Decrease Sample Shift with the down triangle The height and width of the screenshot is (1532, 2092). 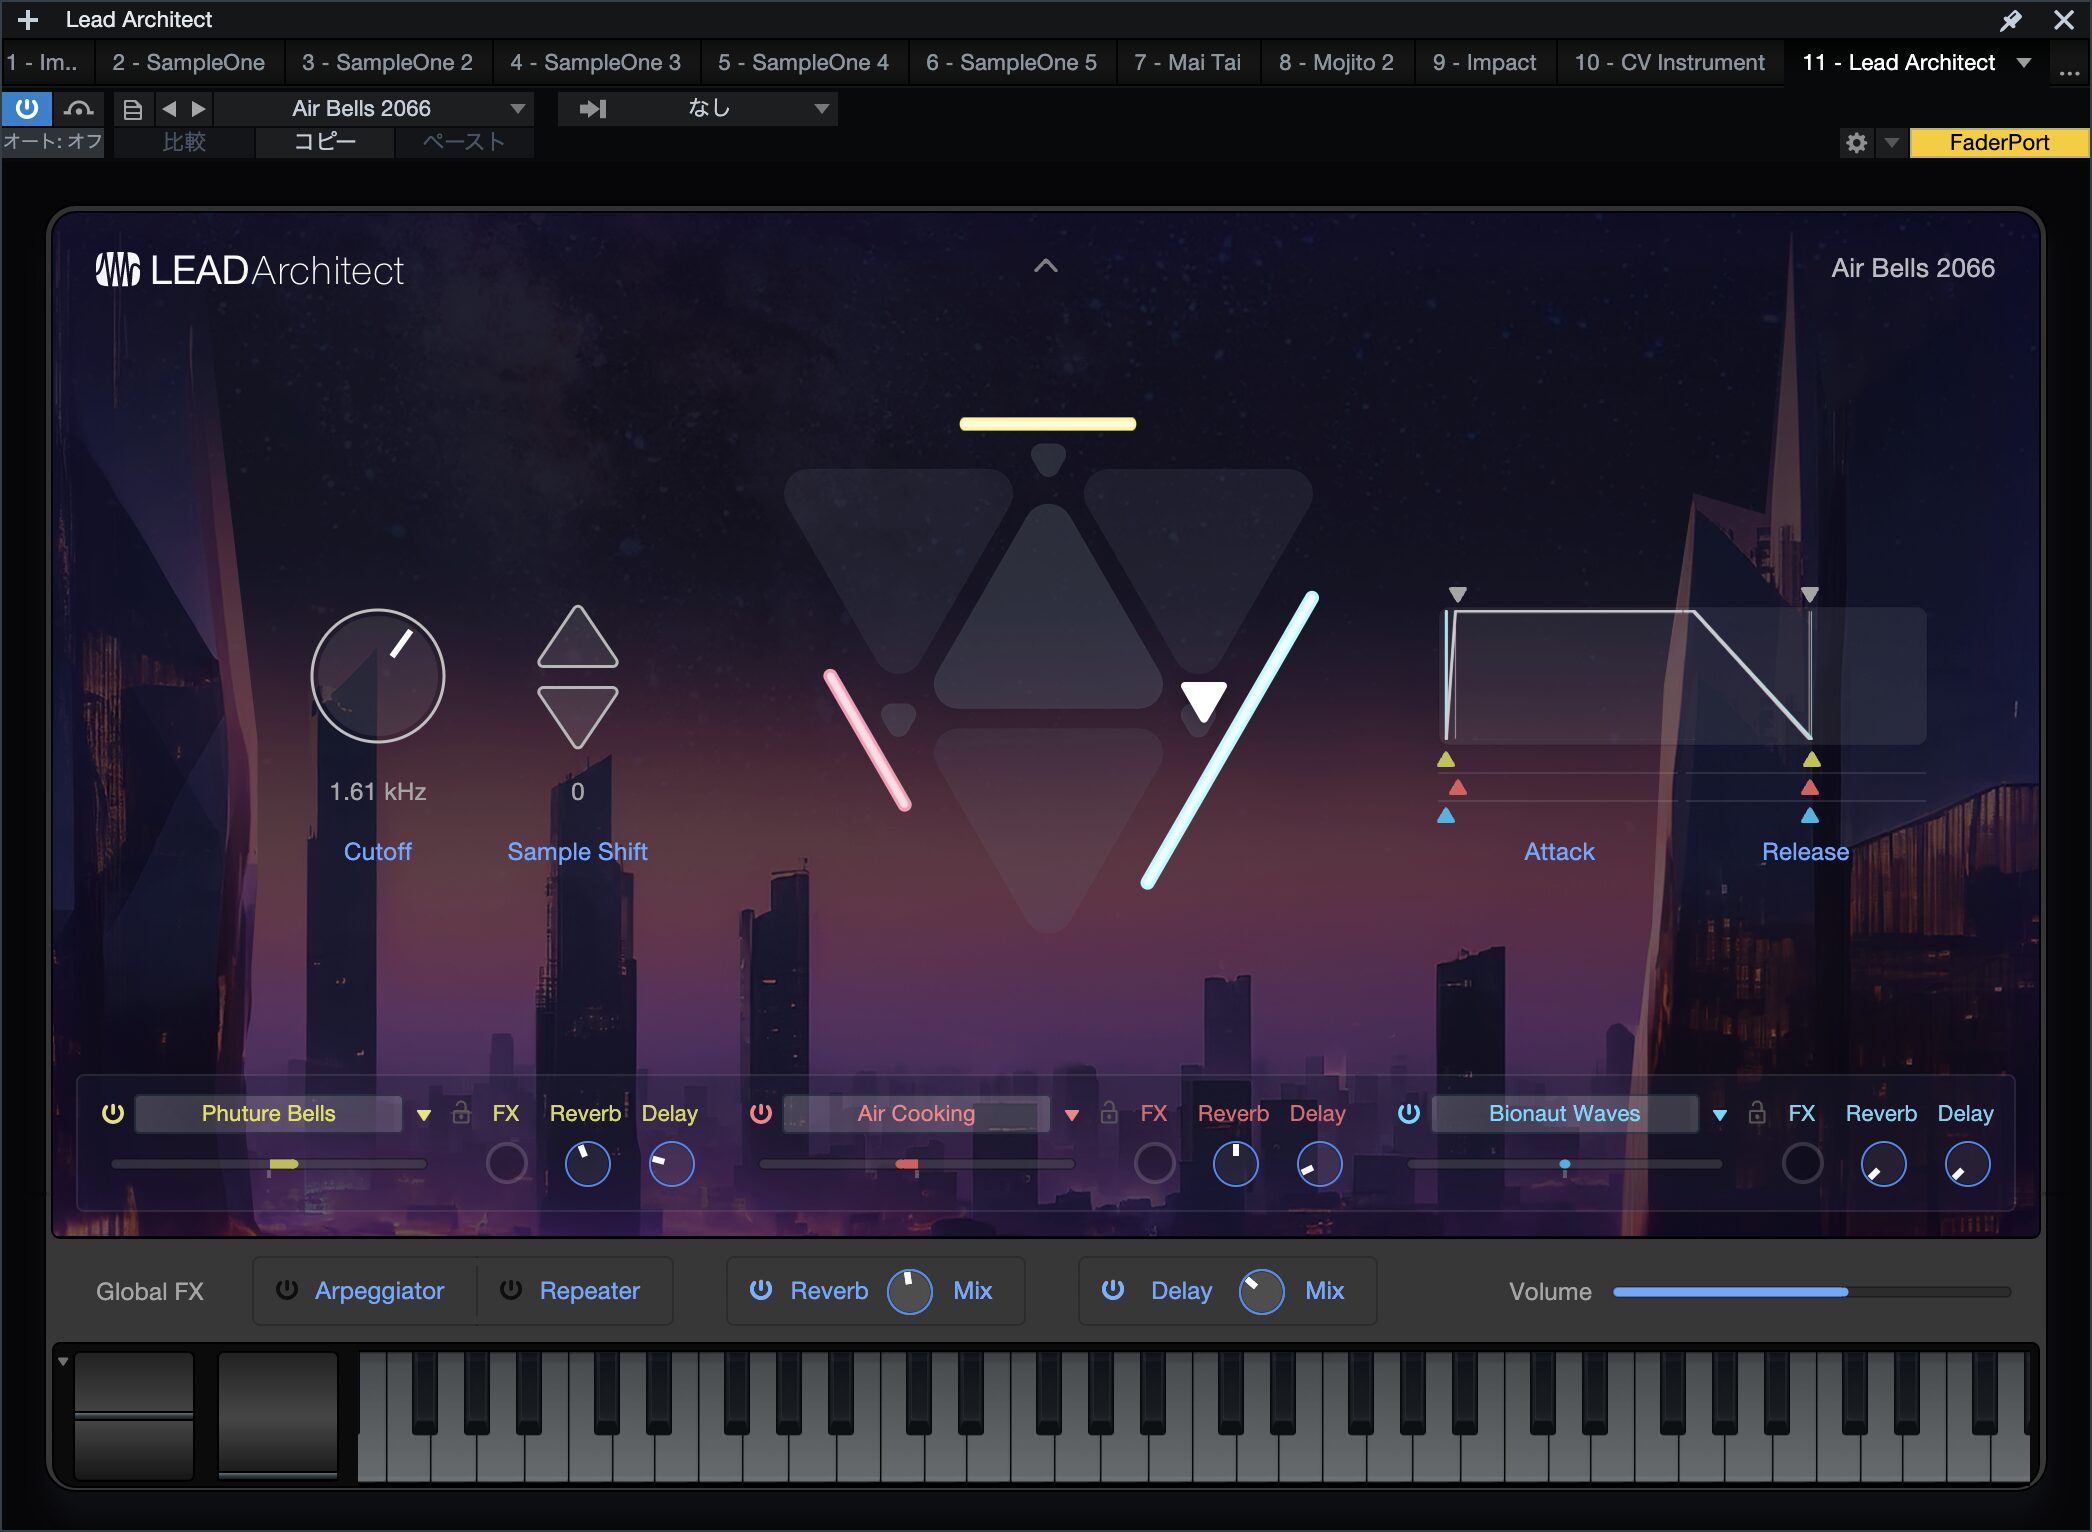coord(578,717)
